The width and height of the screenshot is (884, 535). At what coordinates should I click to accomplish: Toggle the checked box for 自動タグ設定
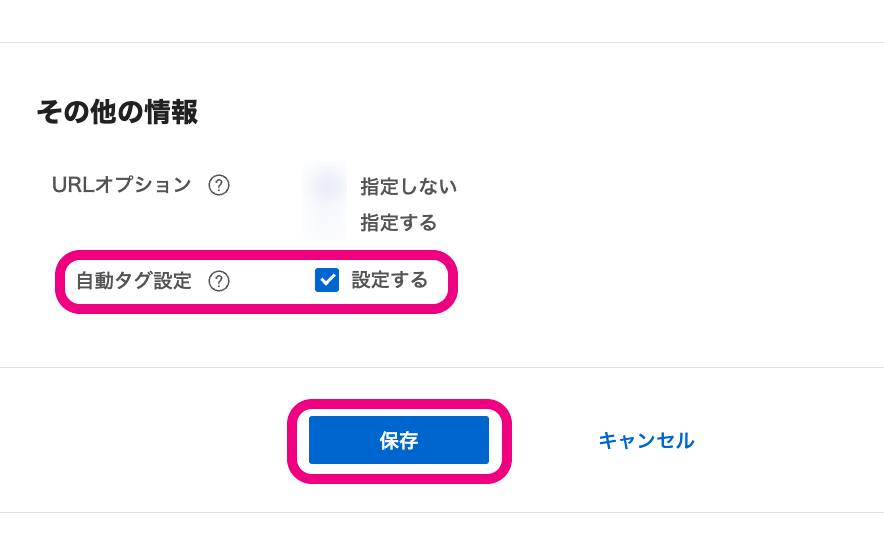coord(327,280)
